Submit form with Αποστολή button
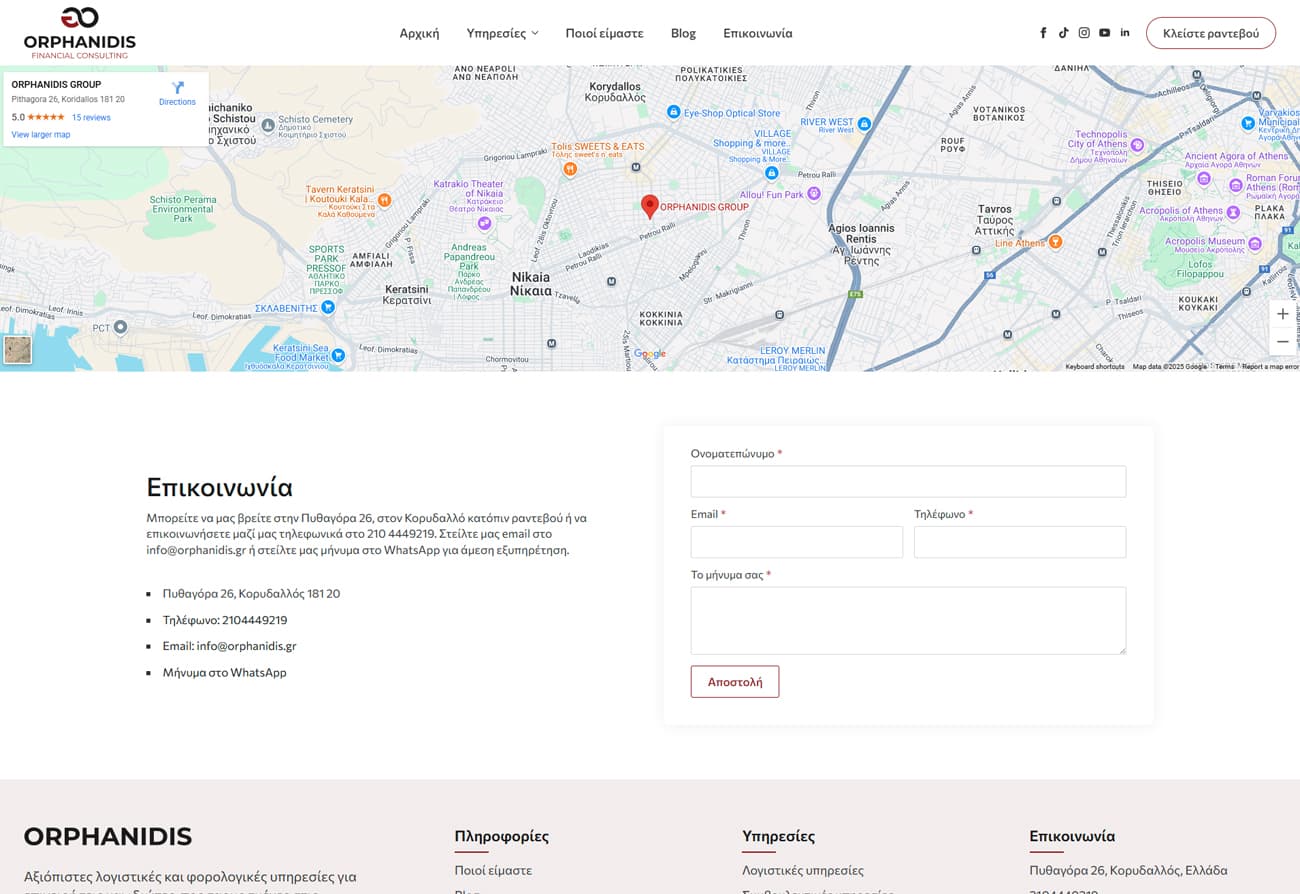This screenshot has height=894, width=1300. pos(735,682)
